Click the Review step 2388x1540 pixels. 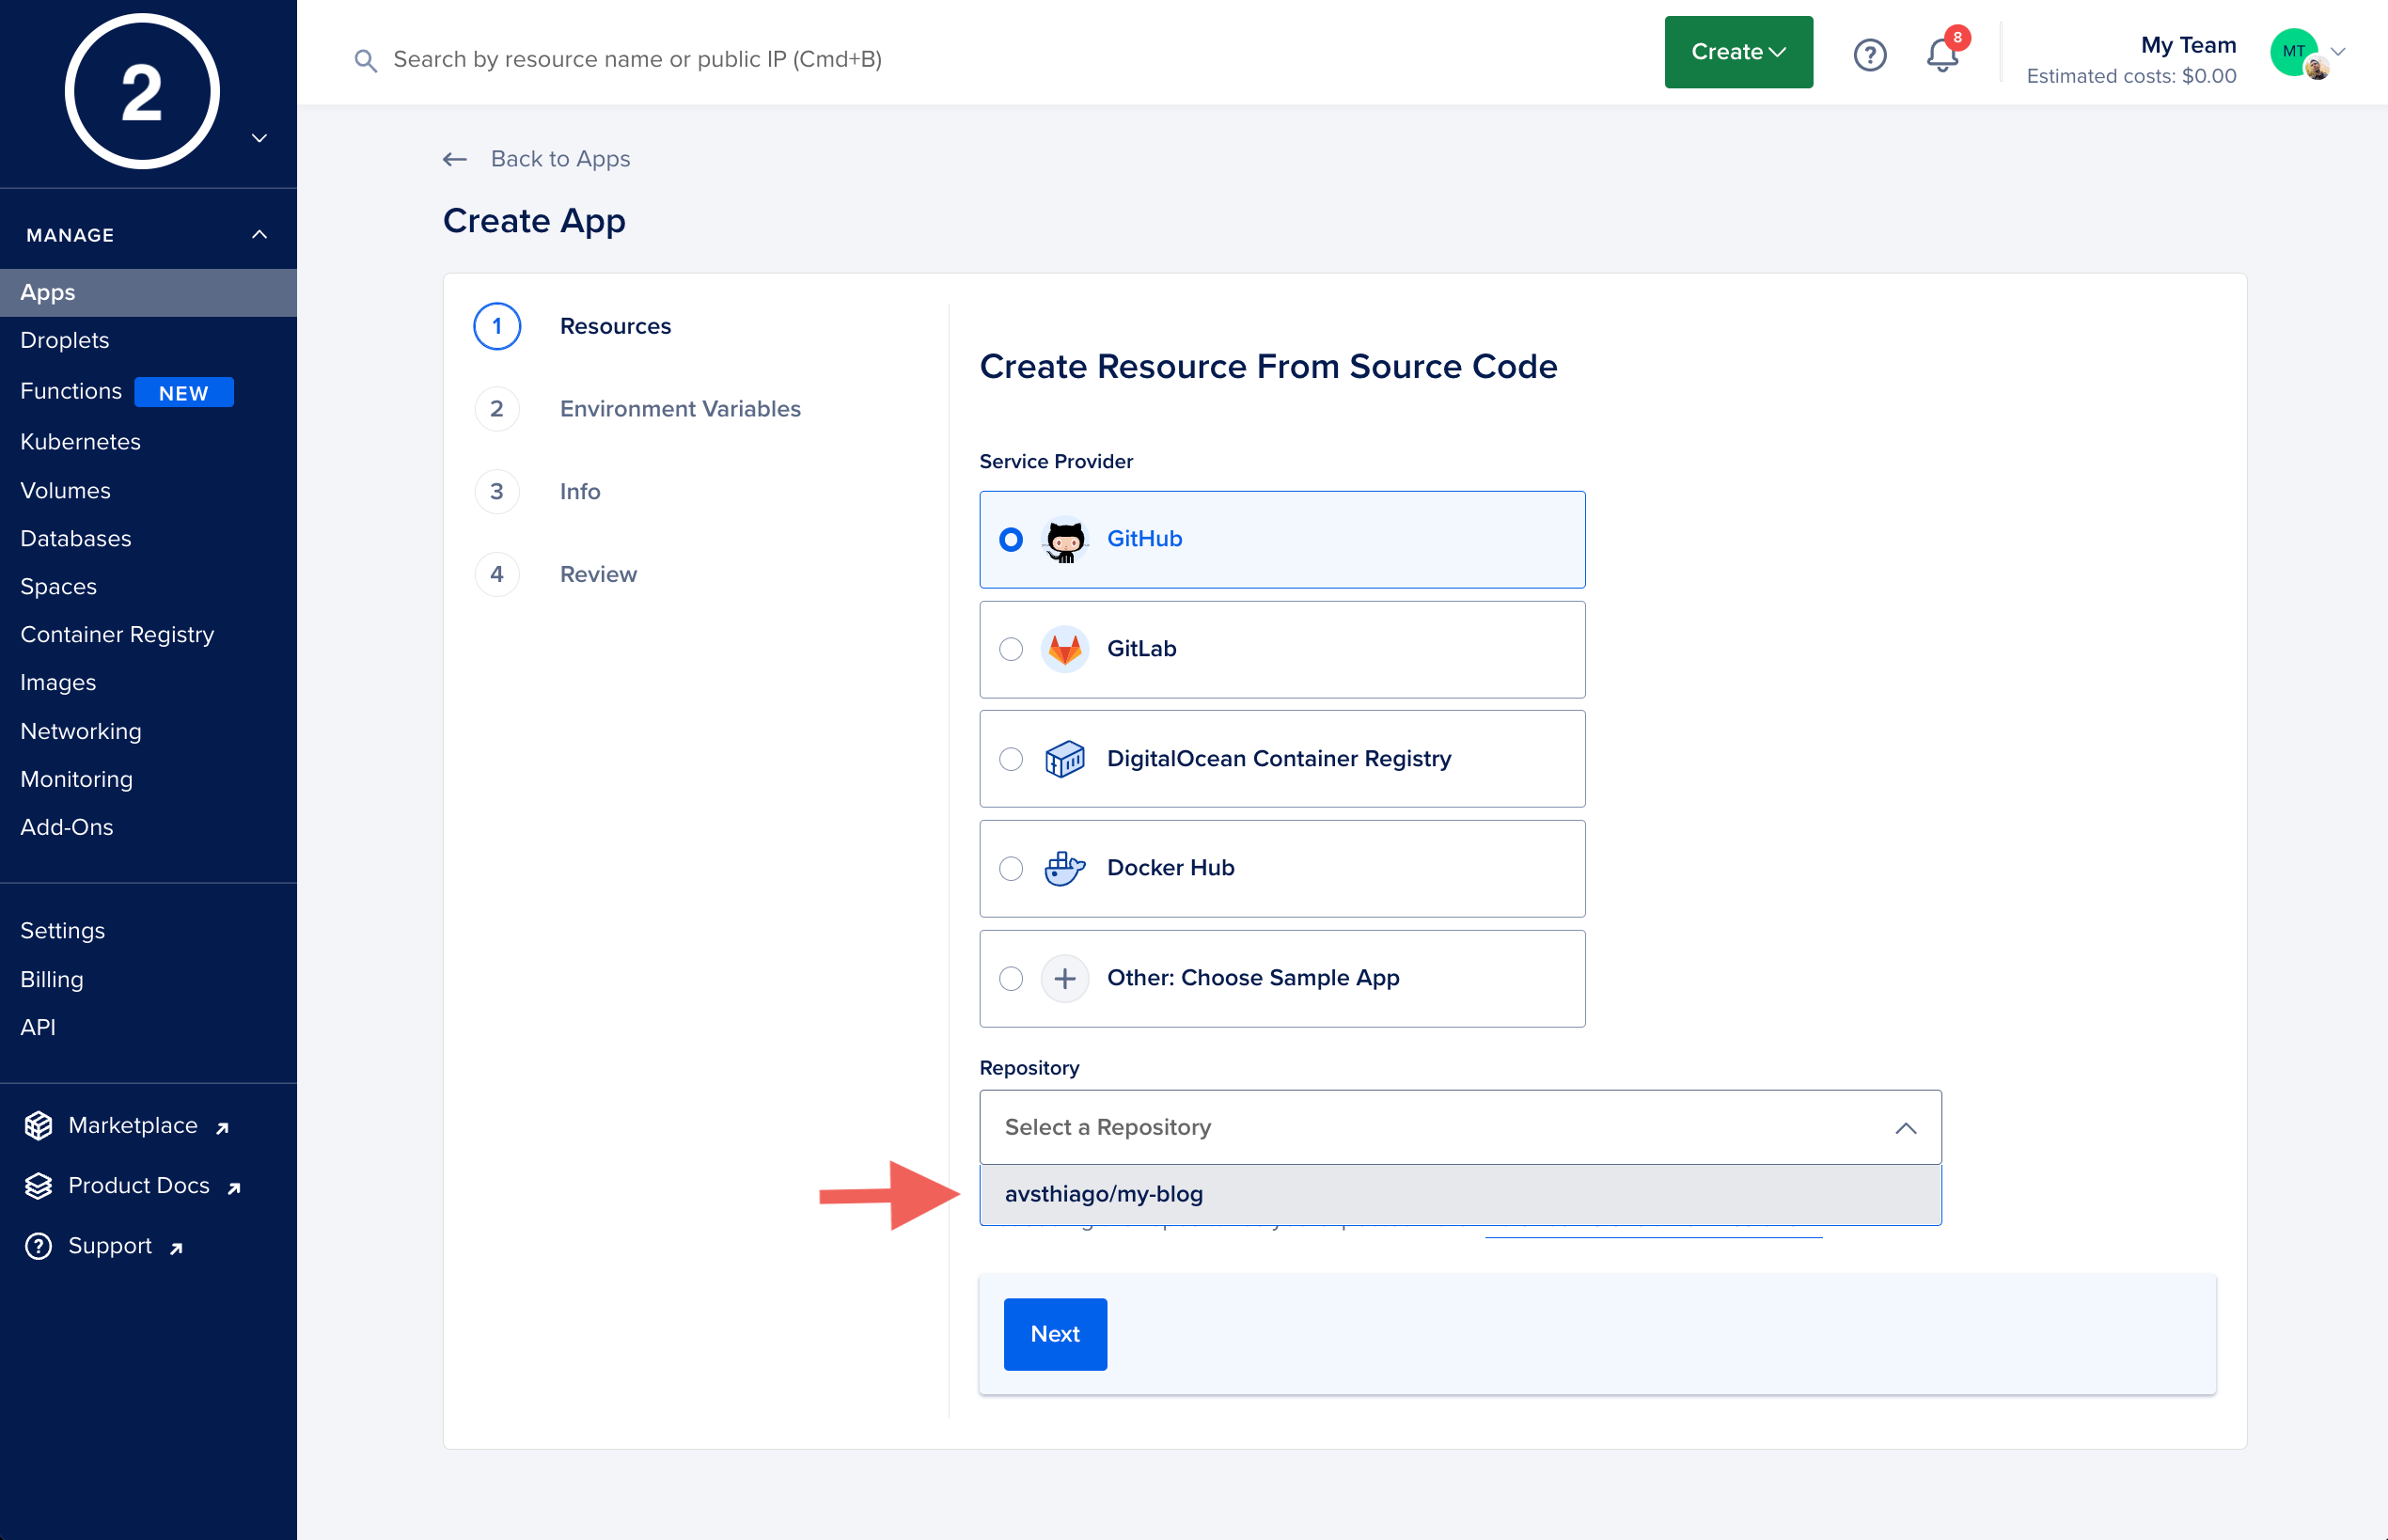(598, 574)
